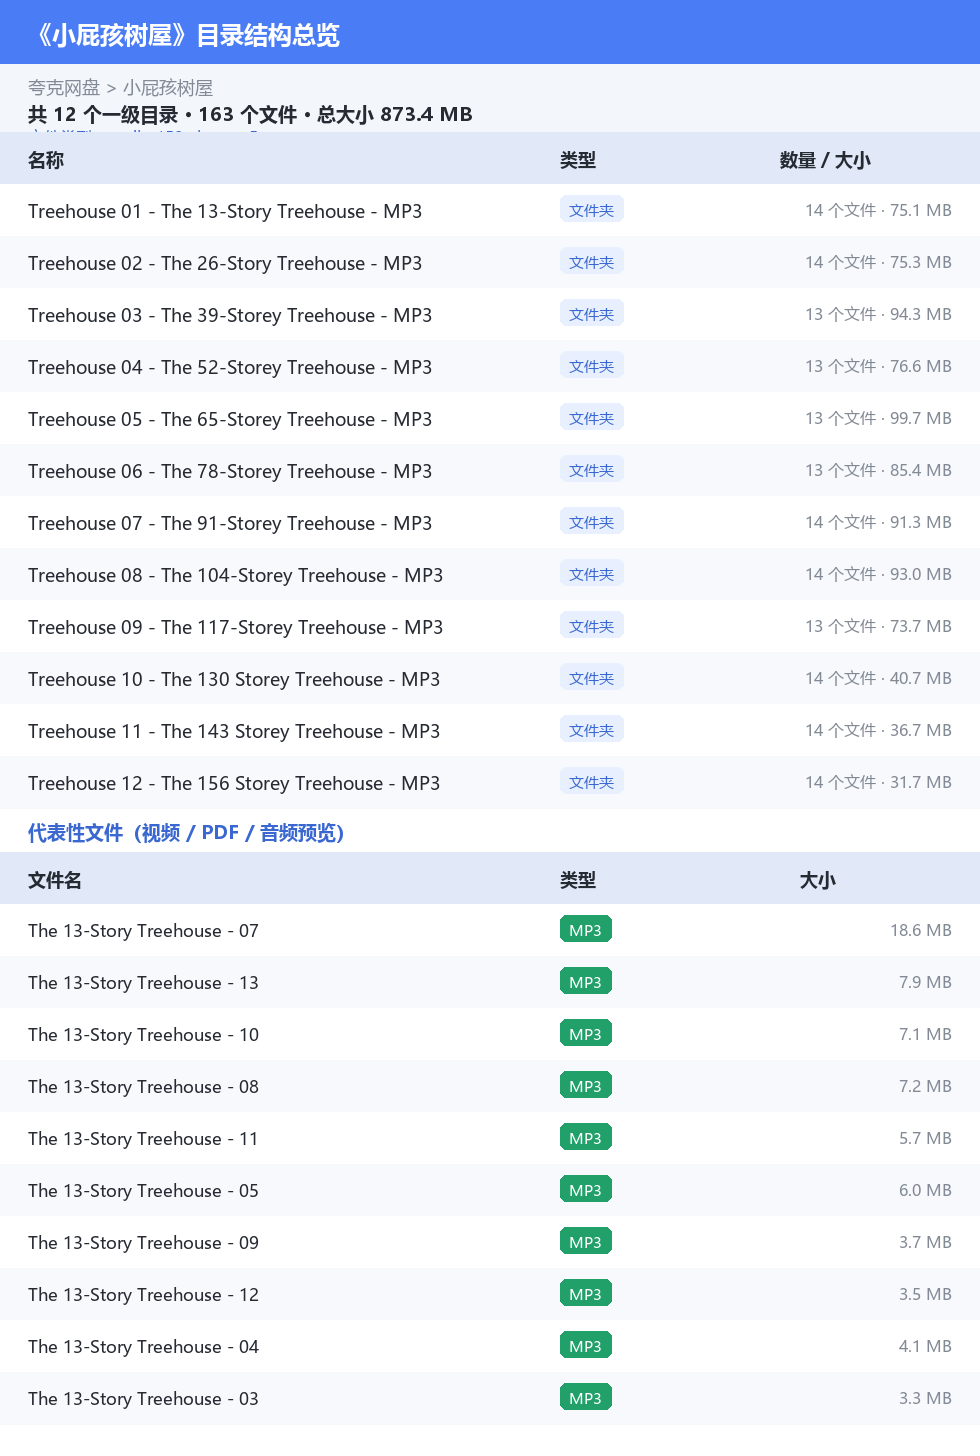980x1456 pixels.
Task: Click the 文件夹 badge for Treehouse 05
Action: [x=592, y=418]
